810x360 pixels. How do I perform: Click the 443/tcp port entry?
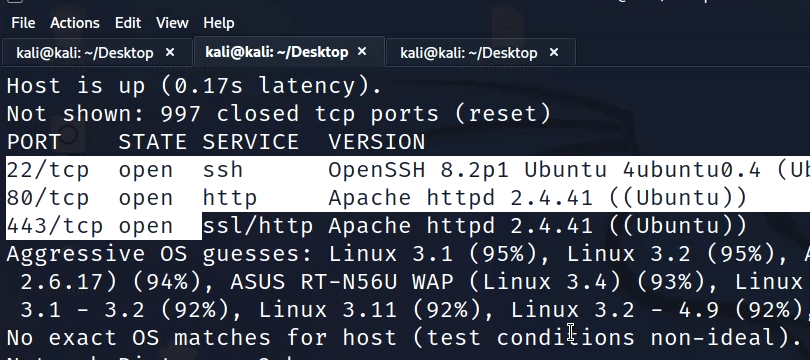pyautogui.click(x=54, y=226)
